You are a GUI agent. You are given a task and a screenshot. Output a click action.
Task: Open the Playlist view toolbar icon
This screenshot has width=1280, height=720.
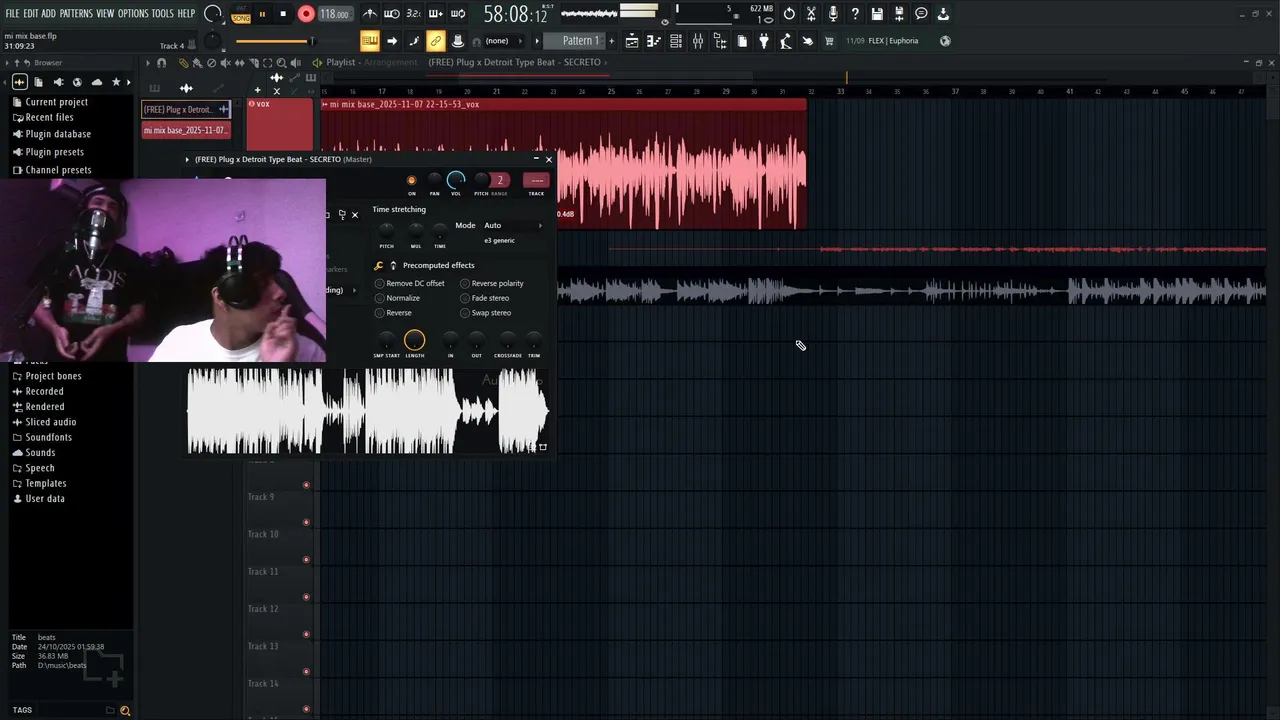[x=632, y=41]
